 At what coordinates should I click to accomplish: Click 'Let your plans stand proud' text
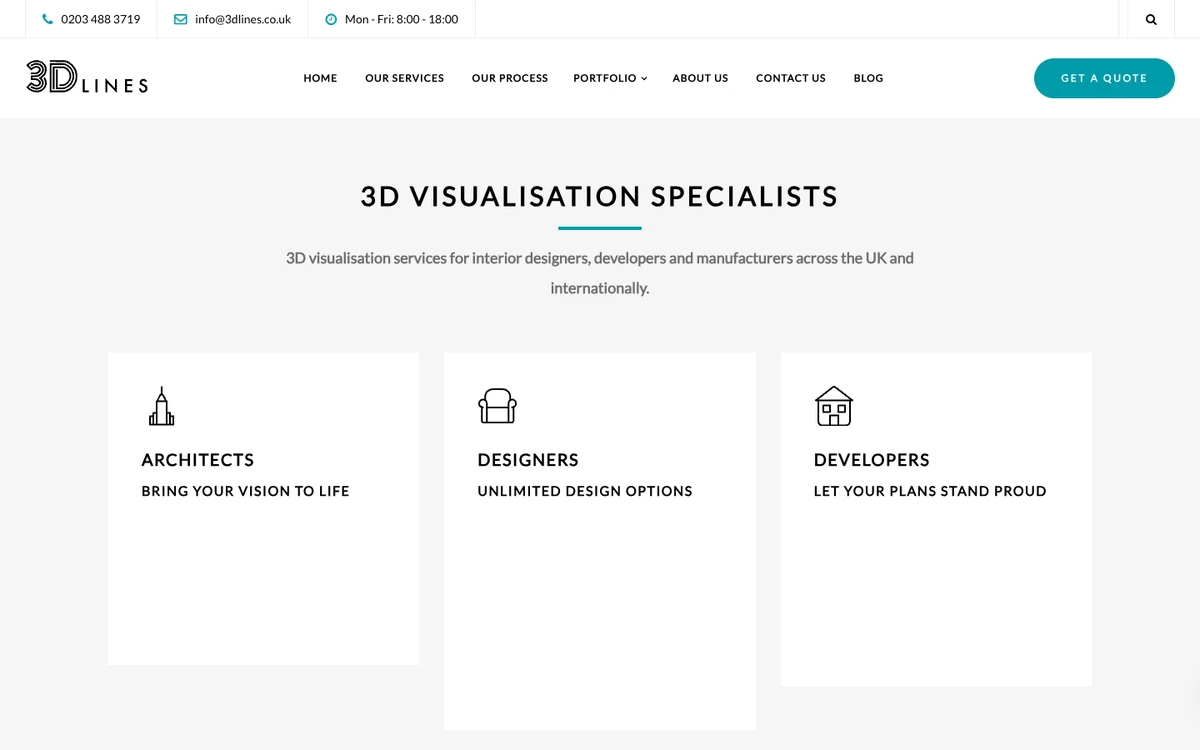[930, 491]
